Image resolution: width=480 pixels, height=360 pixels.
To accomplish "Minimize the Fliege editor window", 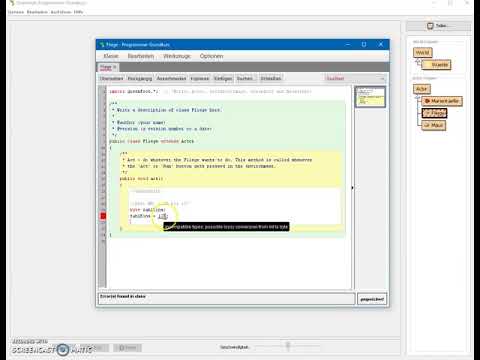I will pyautogui.click(x=348, y=44).
